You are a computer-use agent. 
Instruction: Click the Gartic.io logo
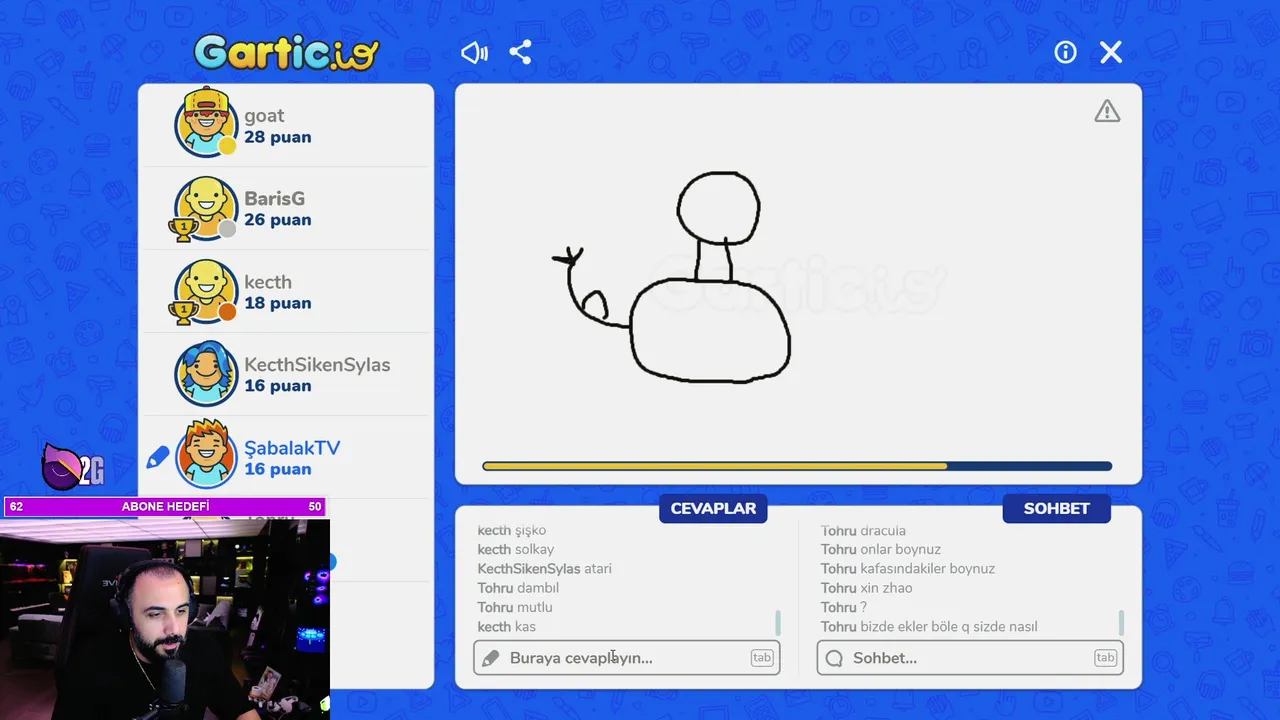click(286, 53)
